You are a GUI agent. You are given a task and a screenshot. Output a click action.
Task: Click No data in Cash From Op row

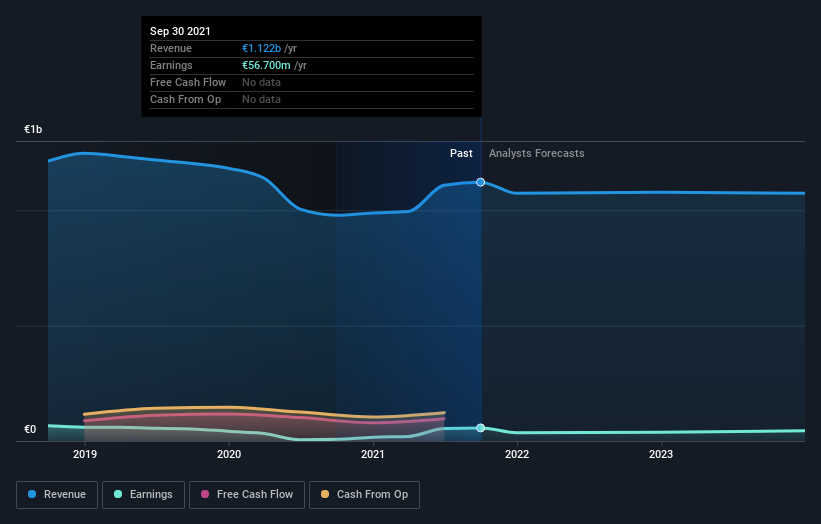pos(261,99)
